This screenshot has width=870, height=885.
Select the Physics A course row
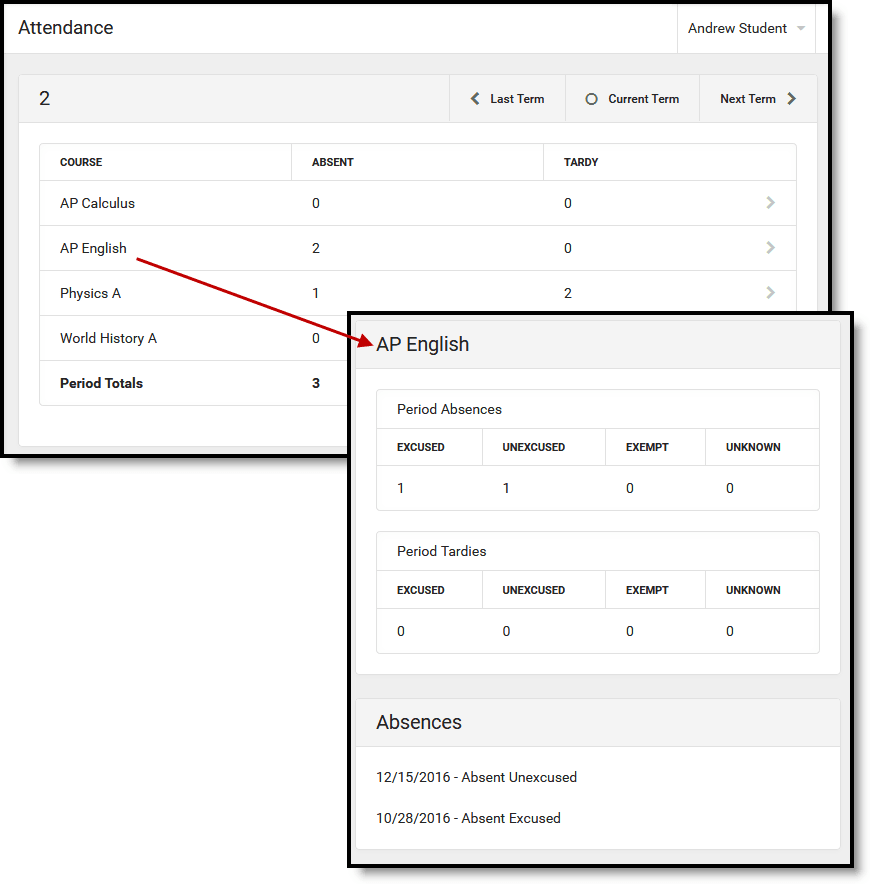pyautogui.click(x=90, y=293)
